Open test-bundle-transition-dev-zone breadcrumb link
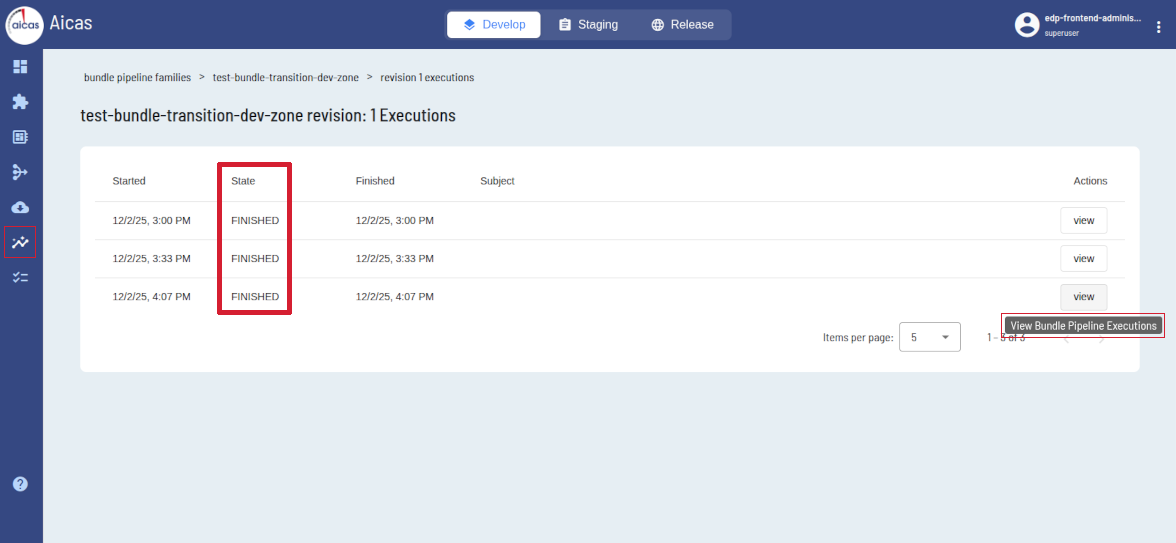The width and height of the screenshot is (1176, 543). [x=285, y=77]
